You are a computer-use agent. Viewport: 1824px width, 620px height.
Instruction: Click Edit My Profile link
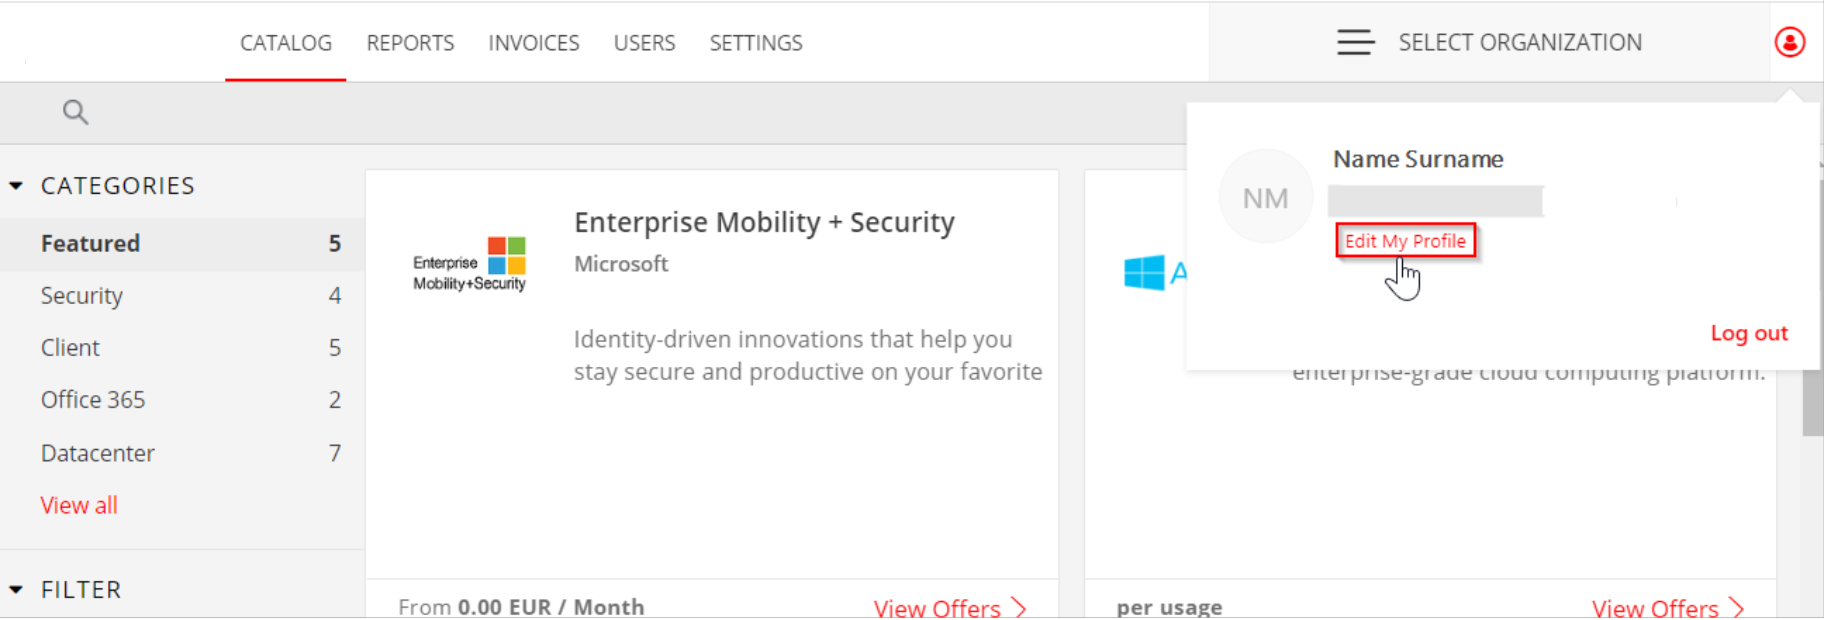[x=1405, y=241]
